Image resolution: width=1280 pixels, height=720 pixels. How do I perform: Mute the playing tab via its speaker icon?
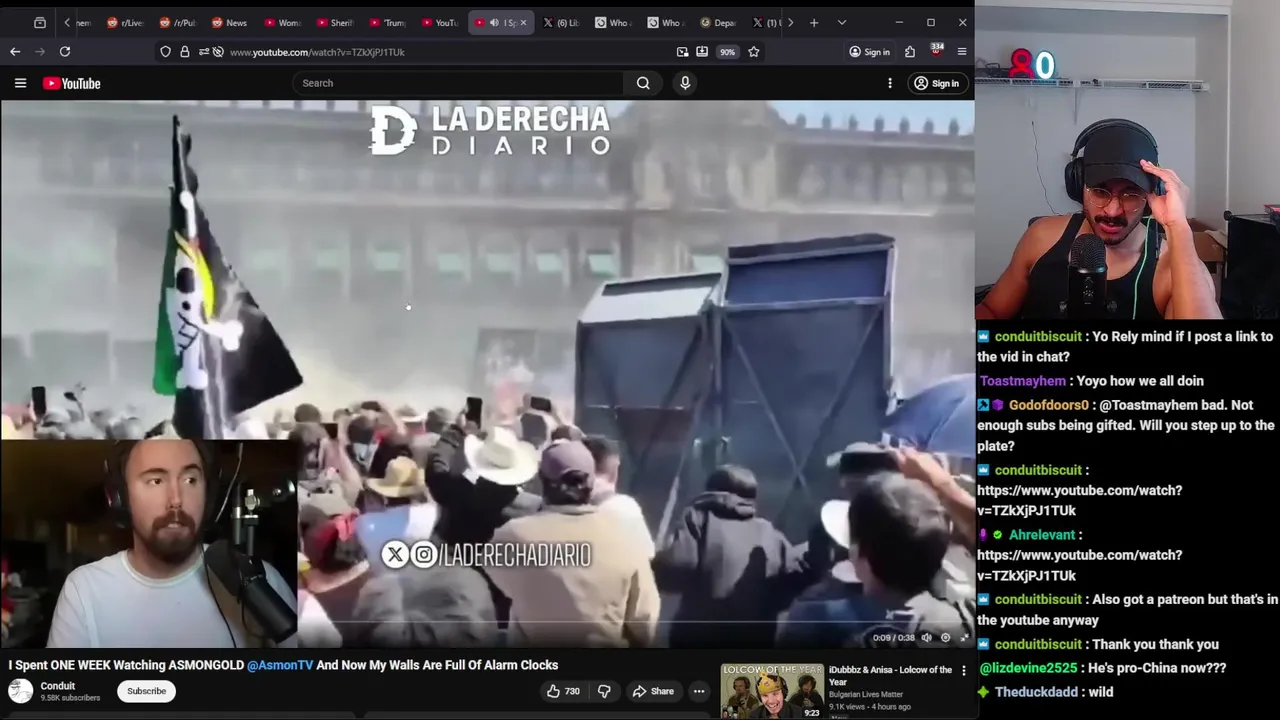pos(494,22)
